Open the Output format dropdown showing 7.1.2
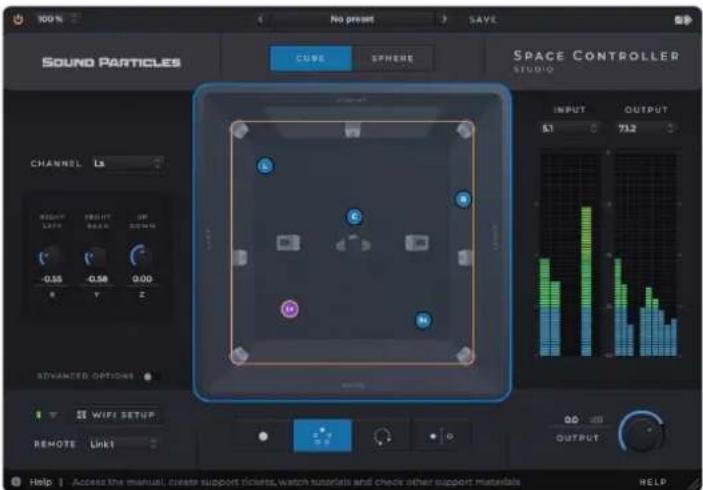The image size is (703, 490). click(646, 129)
